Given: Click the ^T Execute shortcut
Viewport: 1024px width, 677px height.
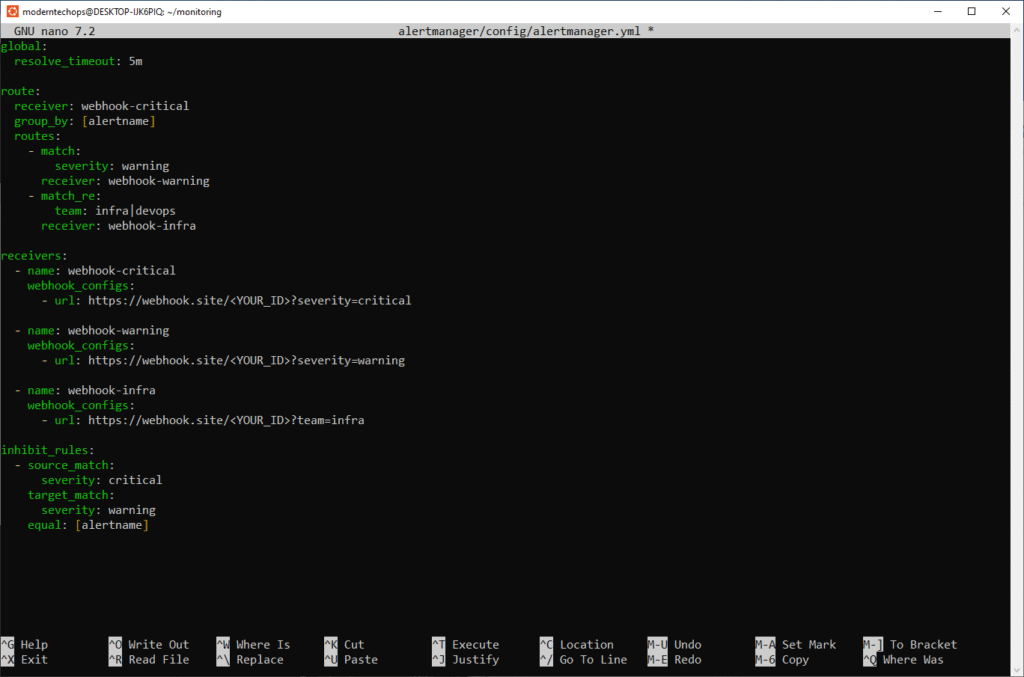Looking at the screenshot, I should (x=466, y=644).
